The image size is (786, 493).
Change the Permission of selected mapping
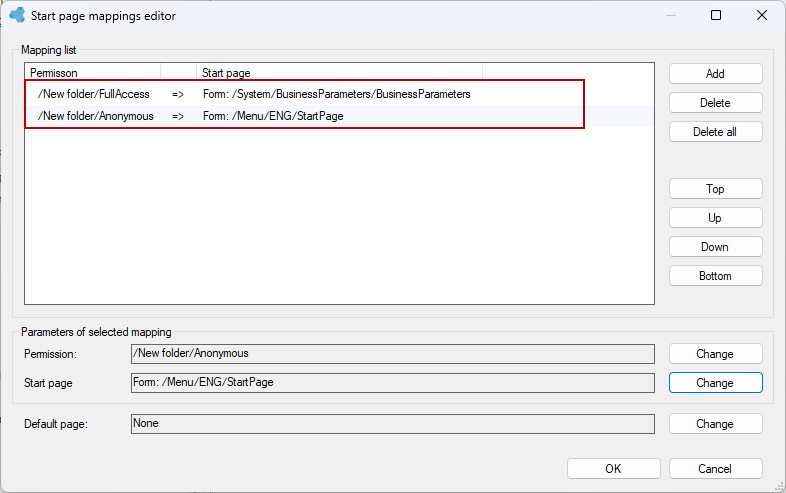[x=715, y=354]
